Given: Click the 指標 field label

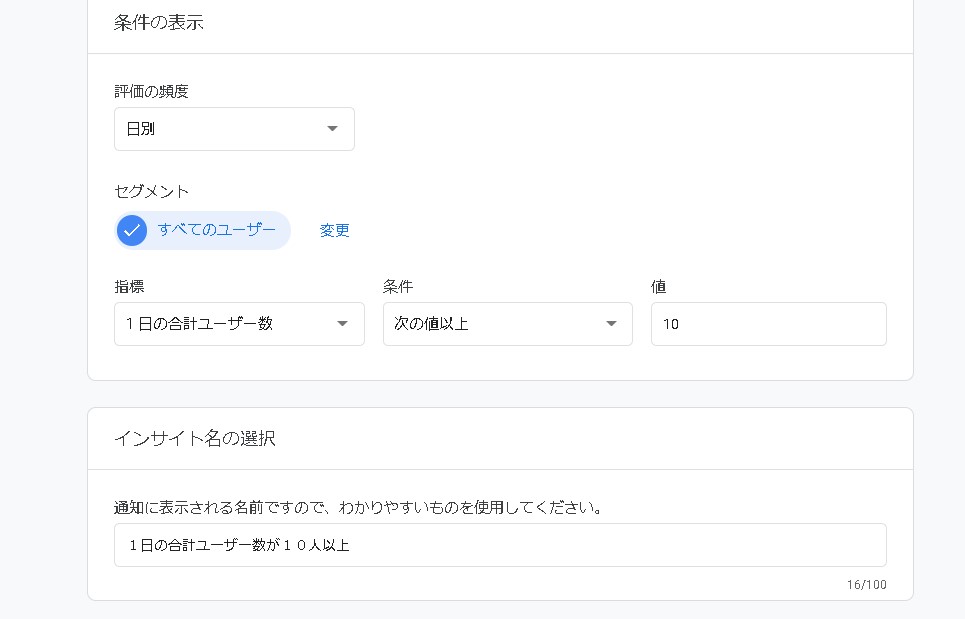Looking at the screenshot, I should coord(129,287).
